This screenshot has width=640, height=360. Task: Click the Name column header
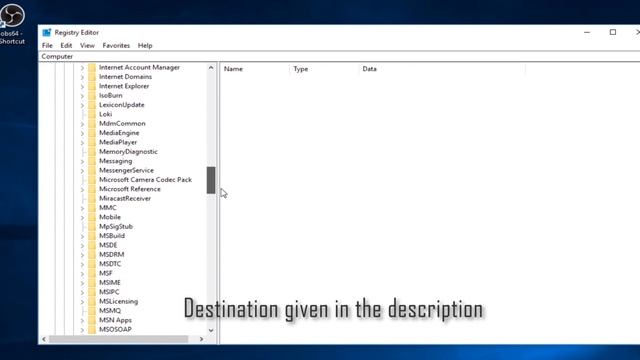point(255,69)
